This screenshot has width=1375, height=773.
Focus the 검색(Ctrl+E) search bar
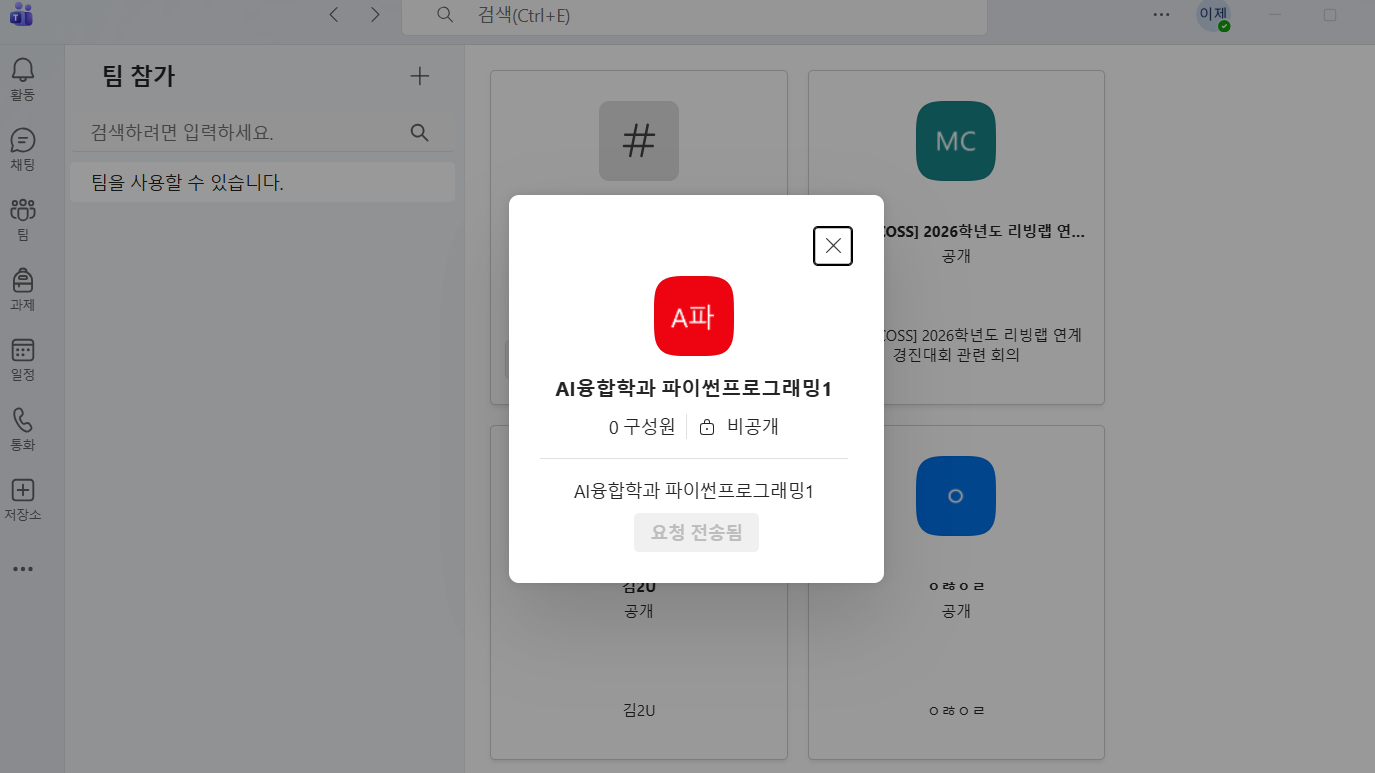pos(694,16)
